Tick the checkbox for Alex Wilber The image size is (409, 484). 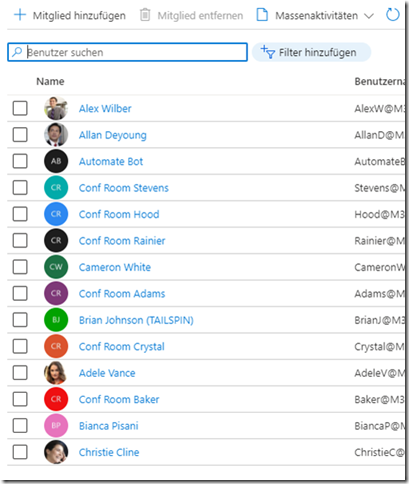point(20,108)
